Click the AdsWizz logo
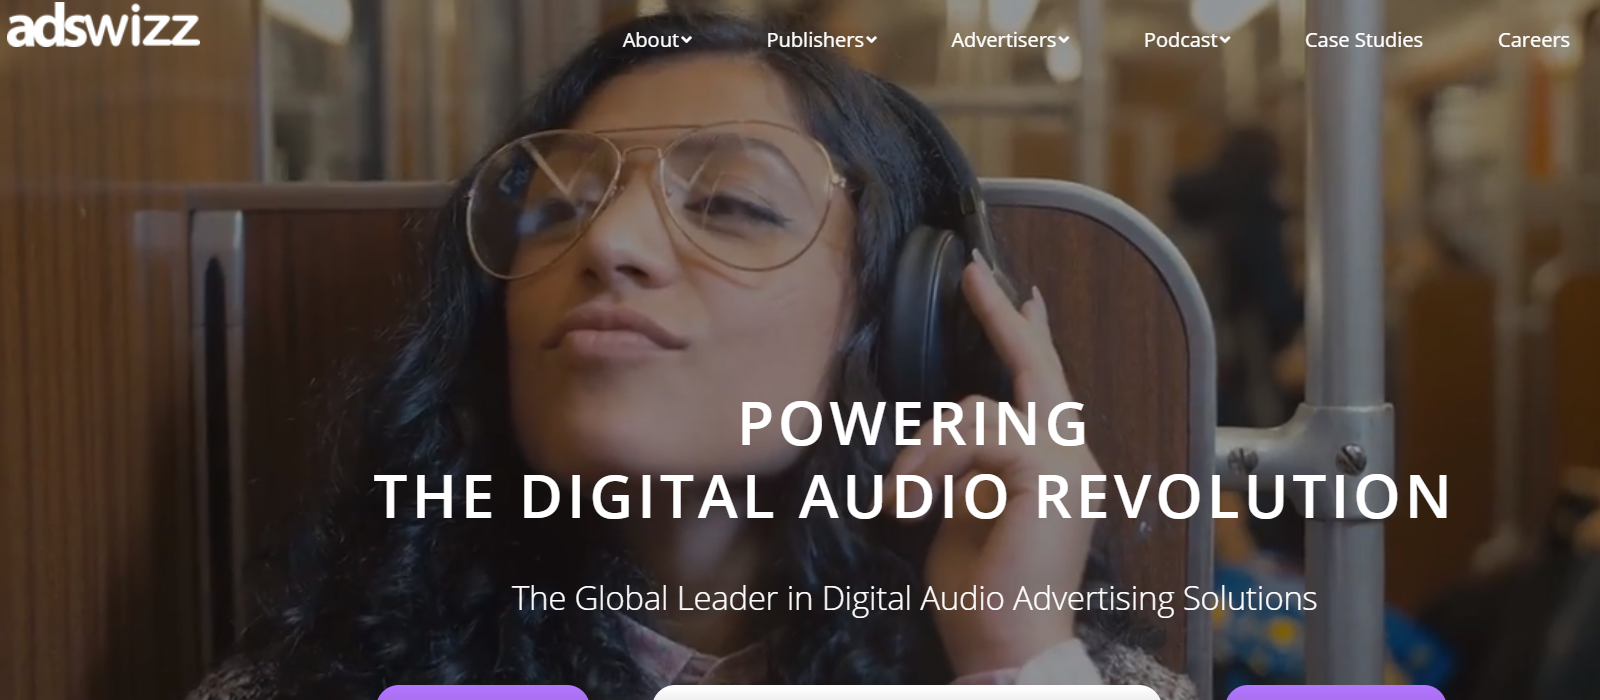1600x700 pixels. pos(103,26)
